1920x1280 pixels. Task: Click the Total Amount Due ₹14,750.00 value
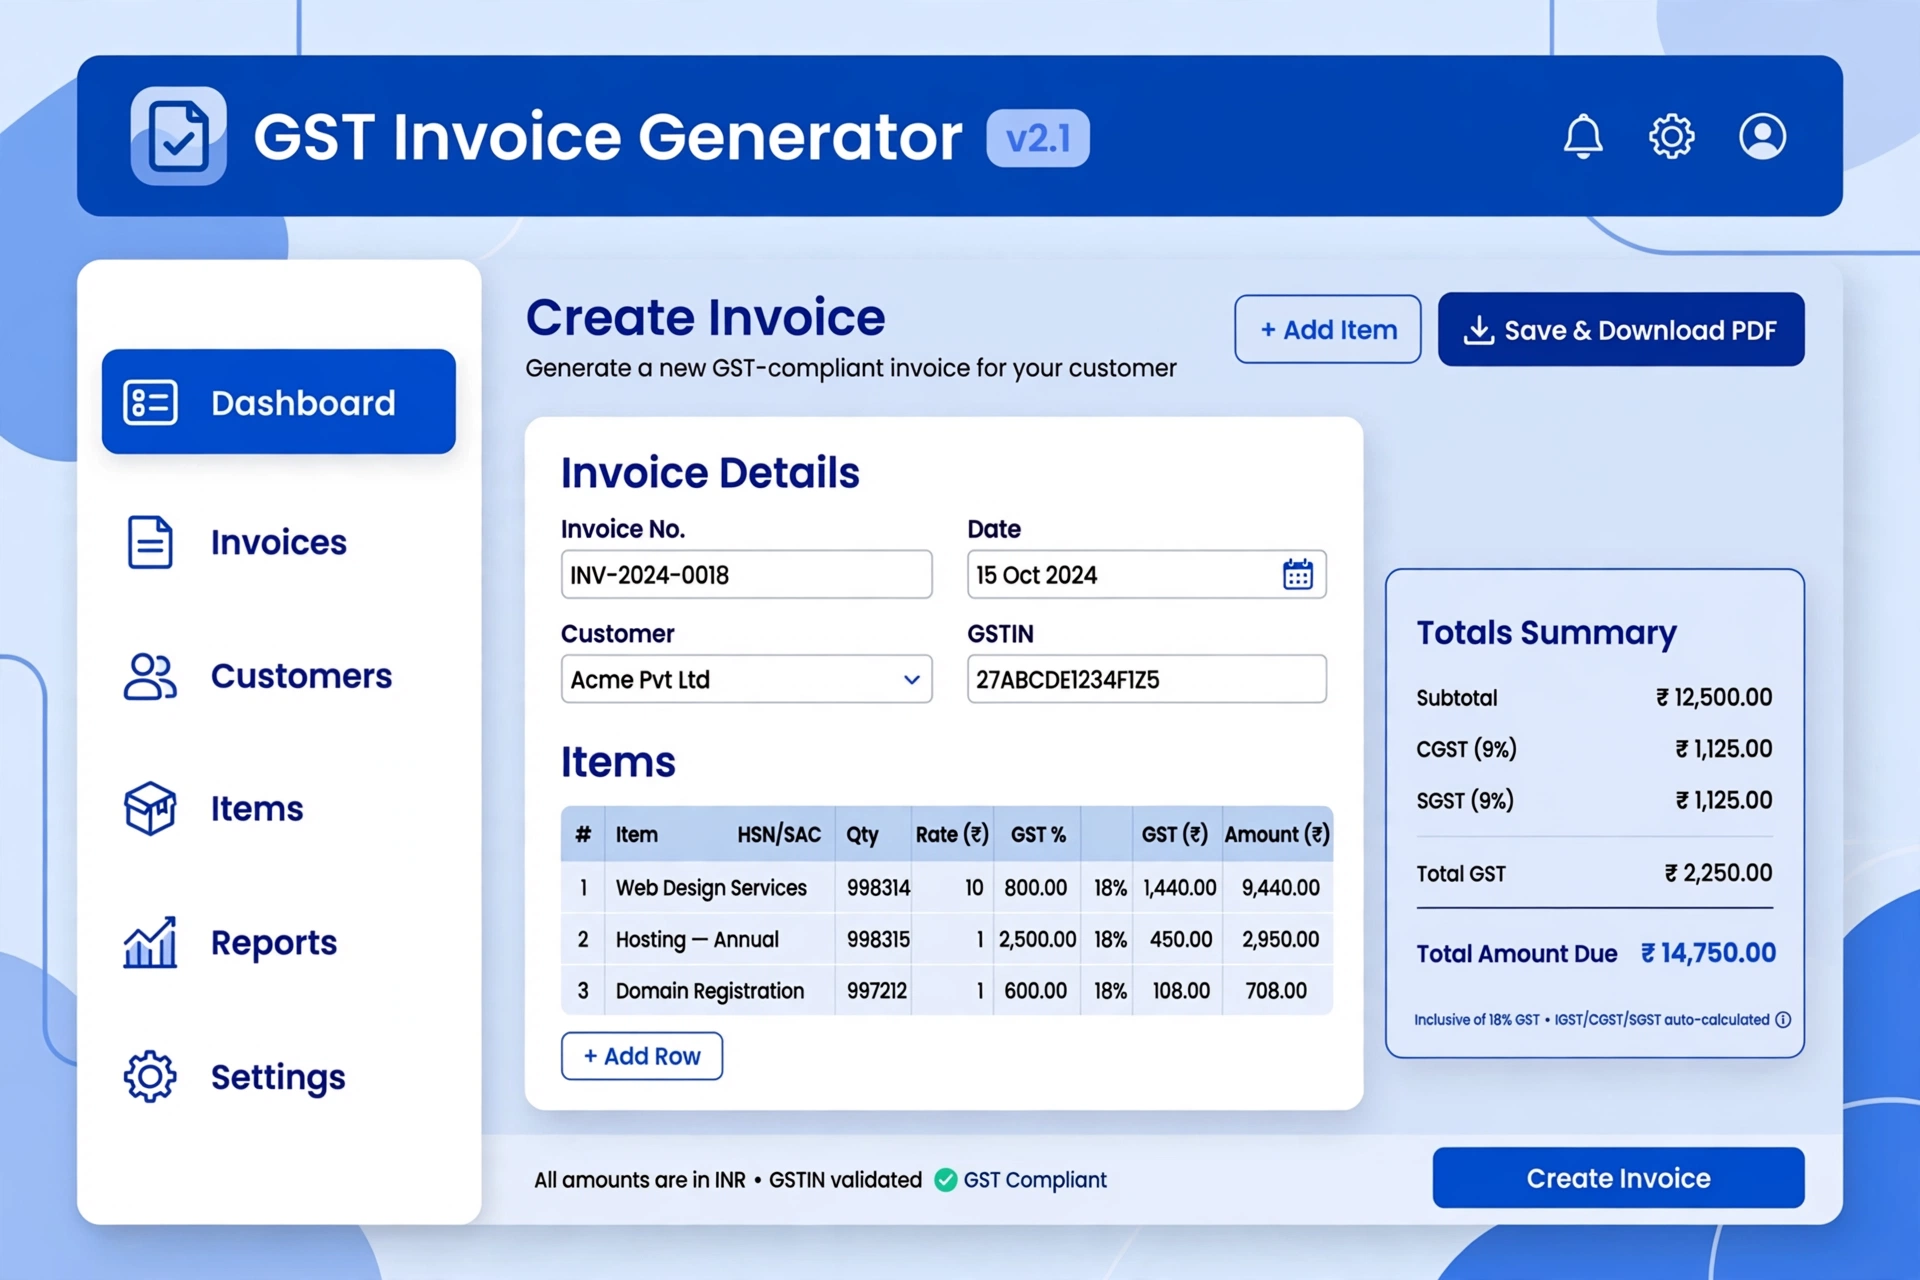(x=1708, y=953)
